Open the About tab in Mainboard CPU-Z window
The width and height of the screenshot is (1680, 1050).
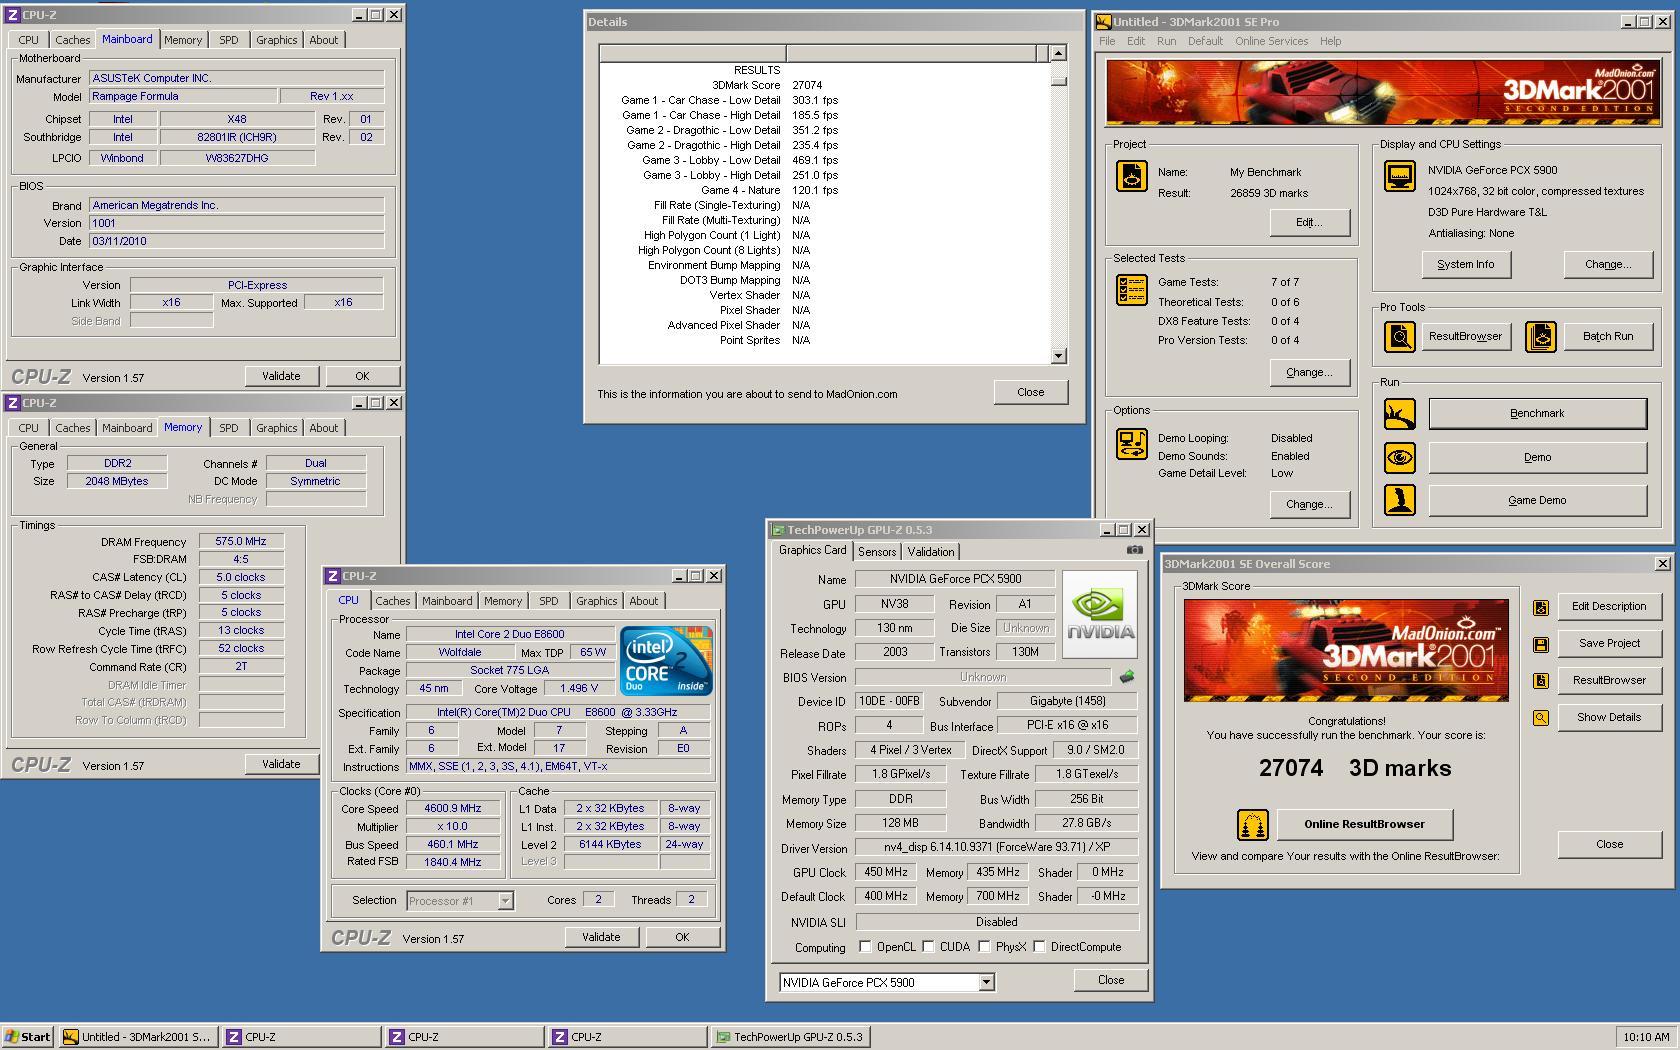click(x=323, y=40)
